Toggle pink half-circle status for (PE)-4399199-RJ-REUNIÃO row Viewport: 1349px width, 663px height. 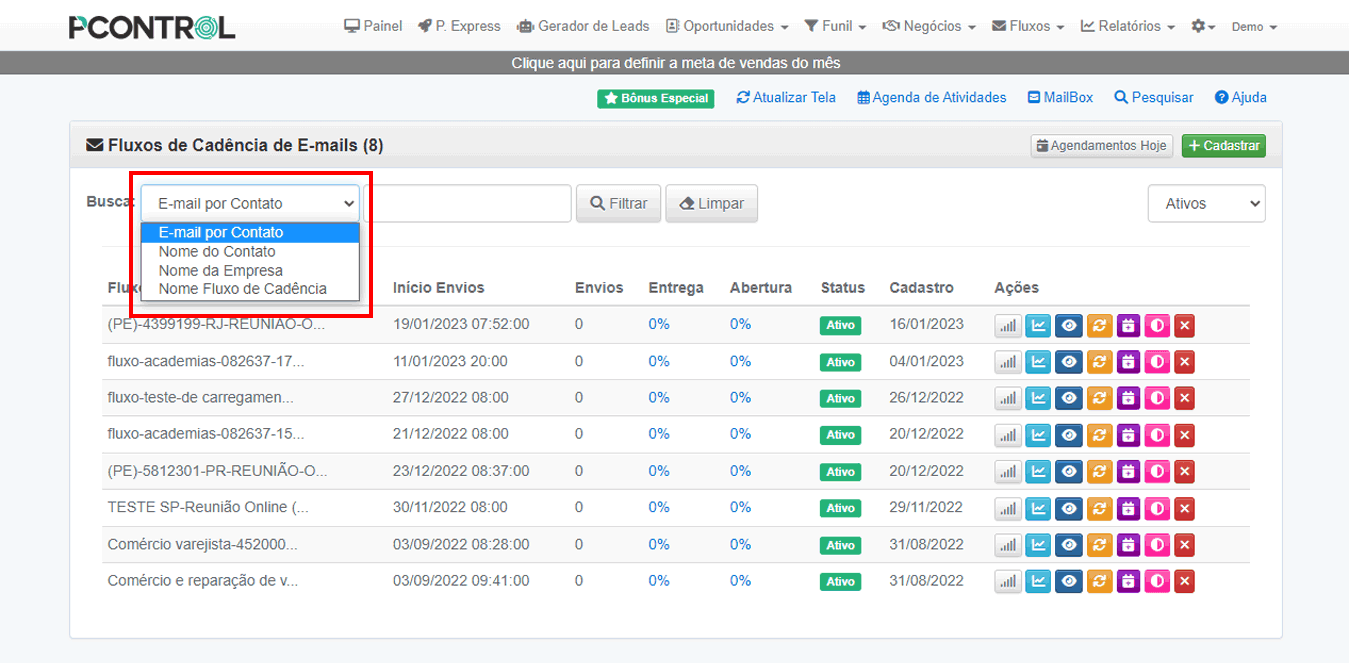click(x=1157, y=326)
